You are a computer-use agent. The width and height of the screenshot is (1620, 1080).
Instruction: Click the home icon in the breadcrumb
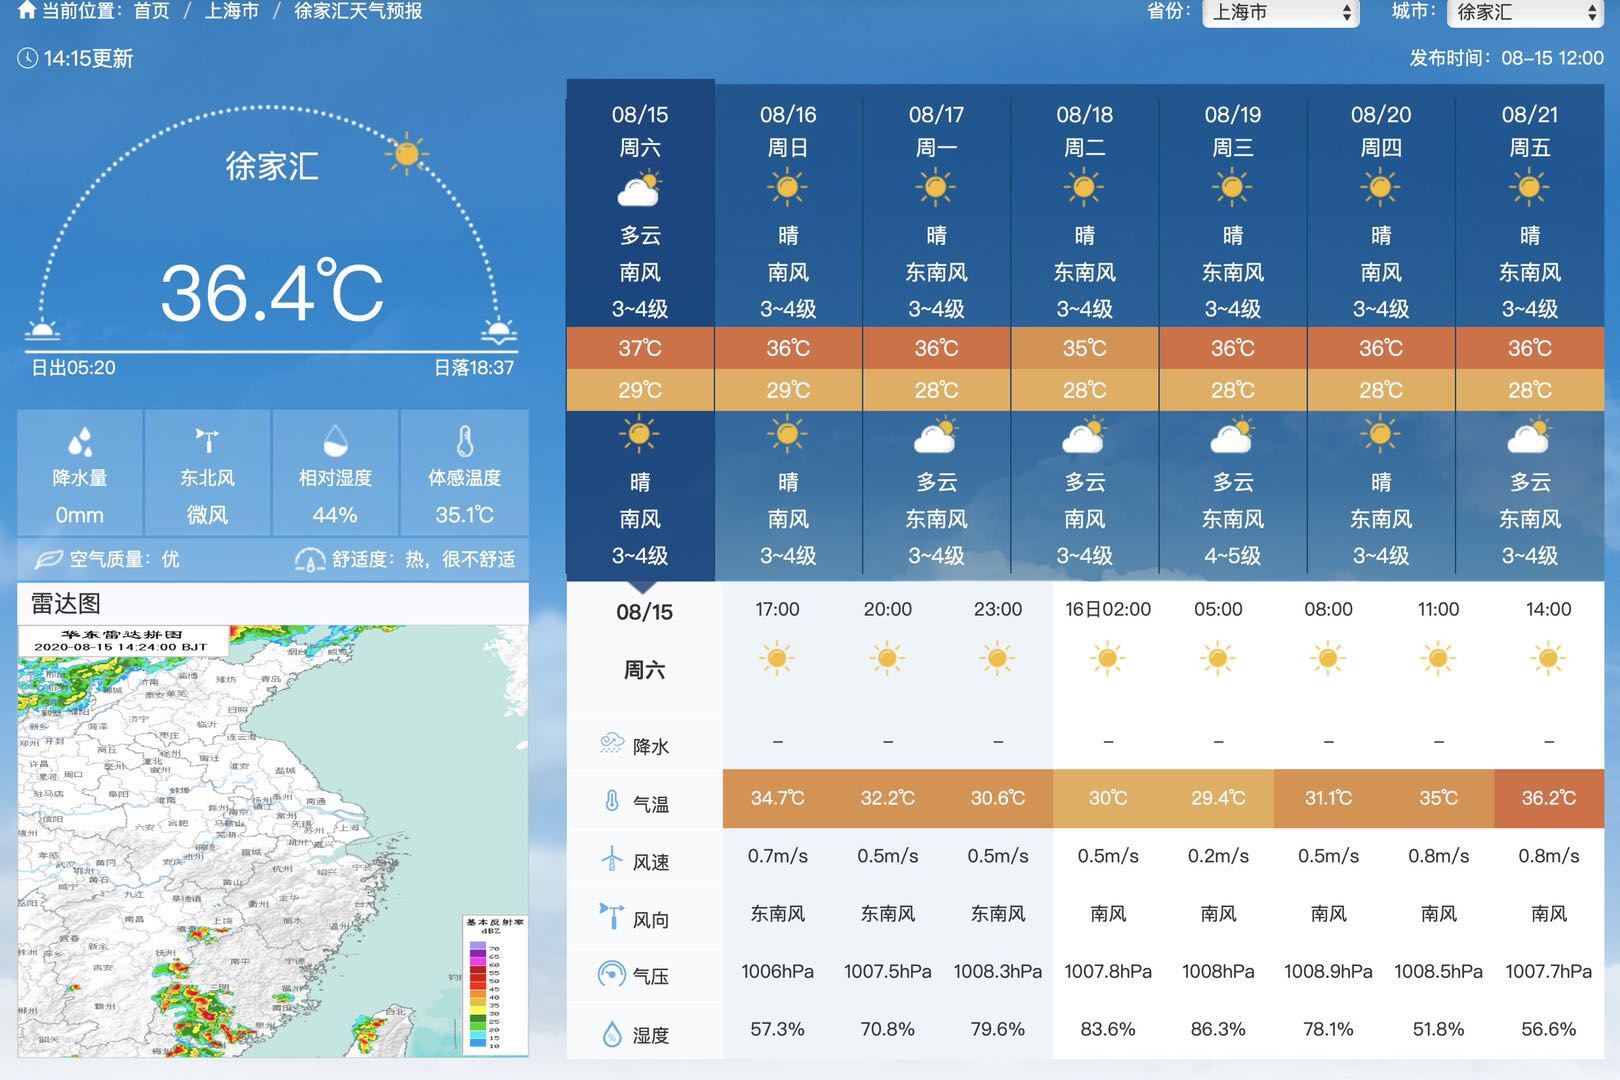click(x=27, y=11)
